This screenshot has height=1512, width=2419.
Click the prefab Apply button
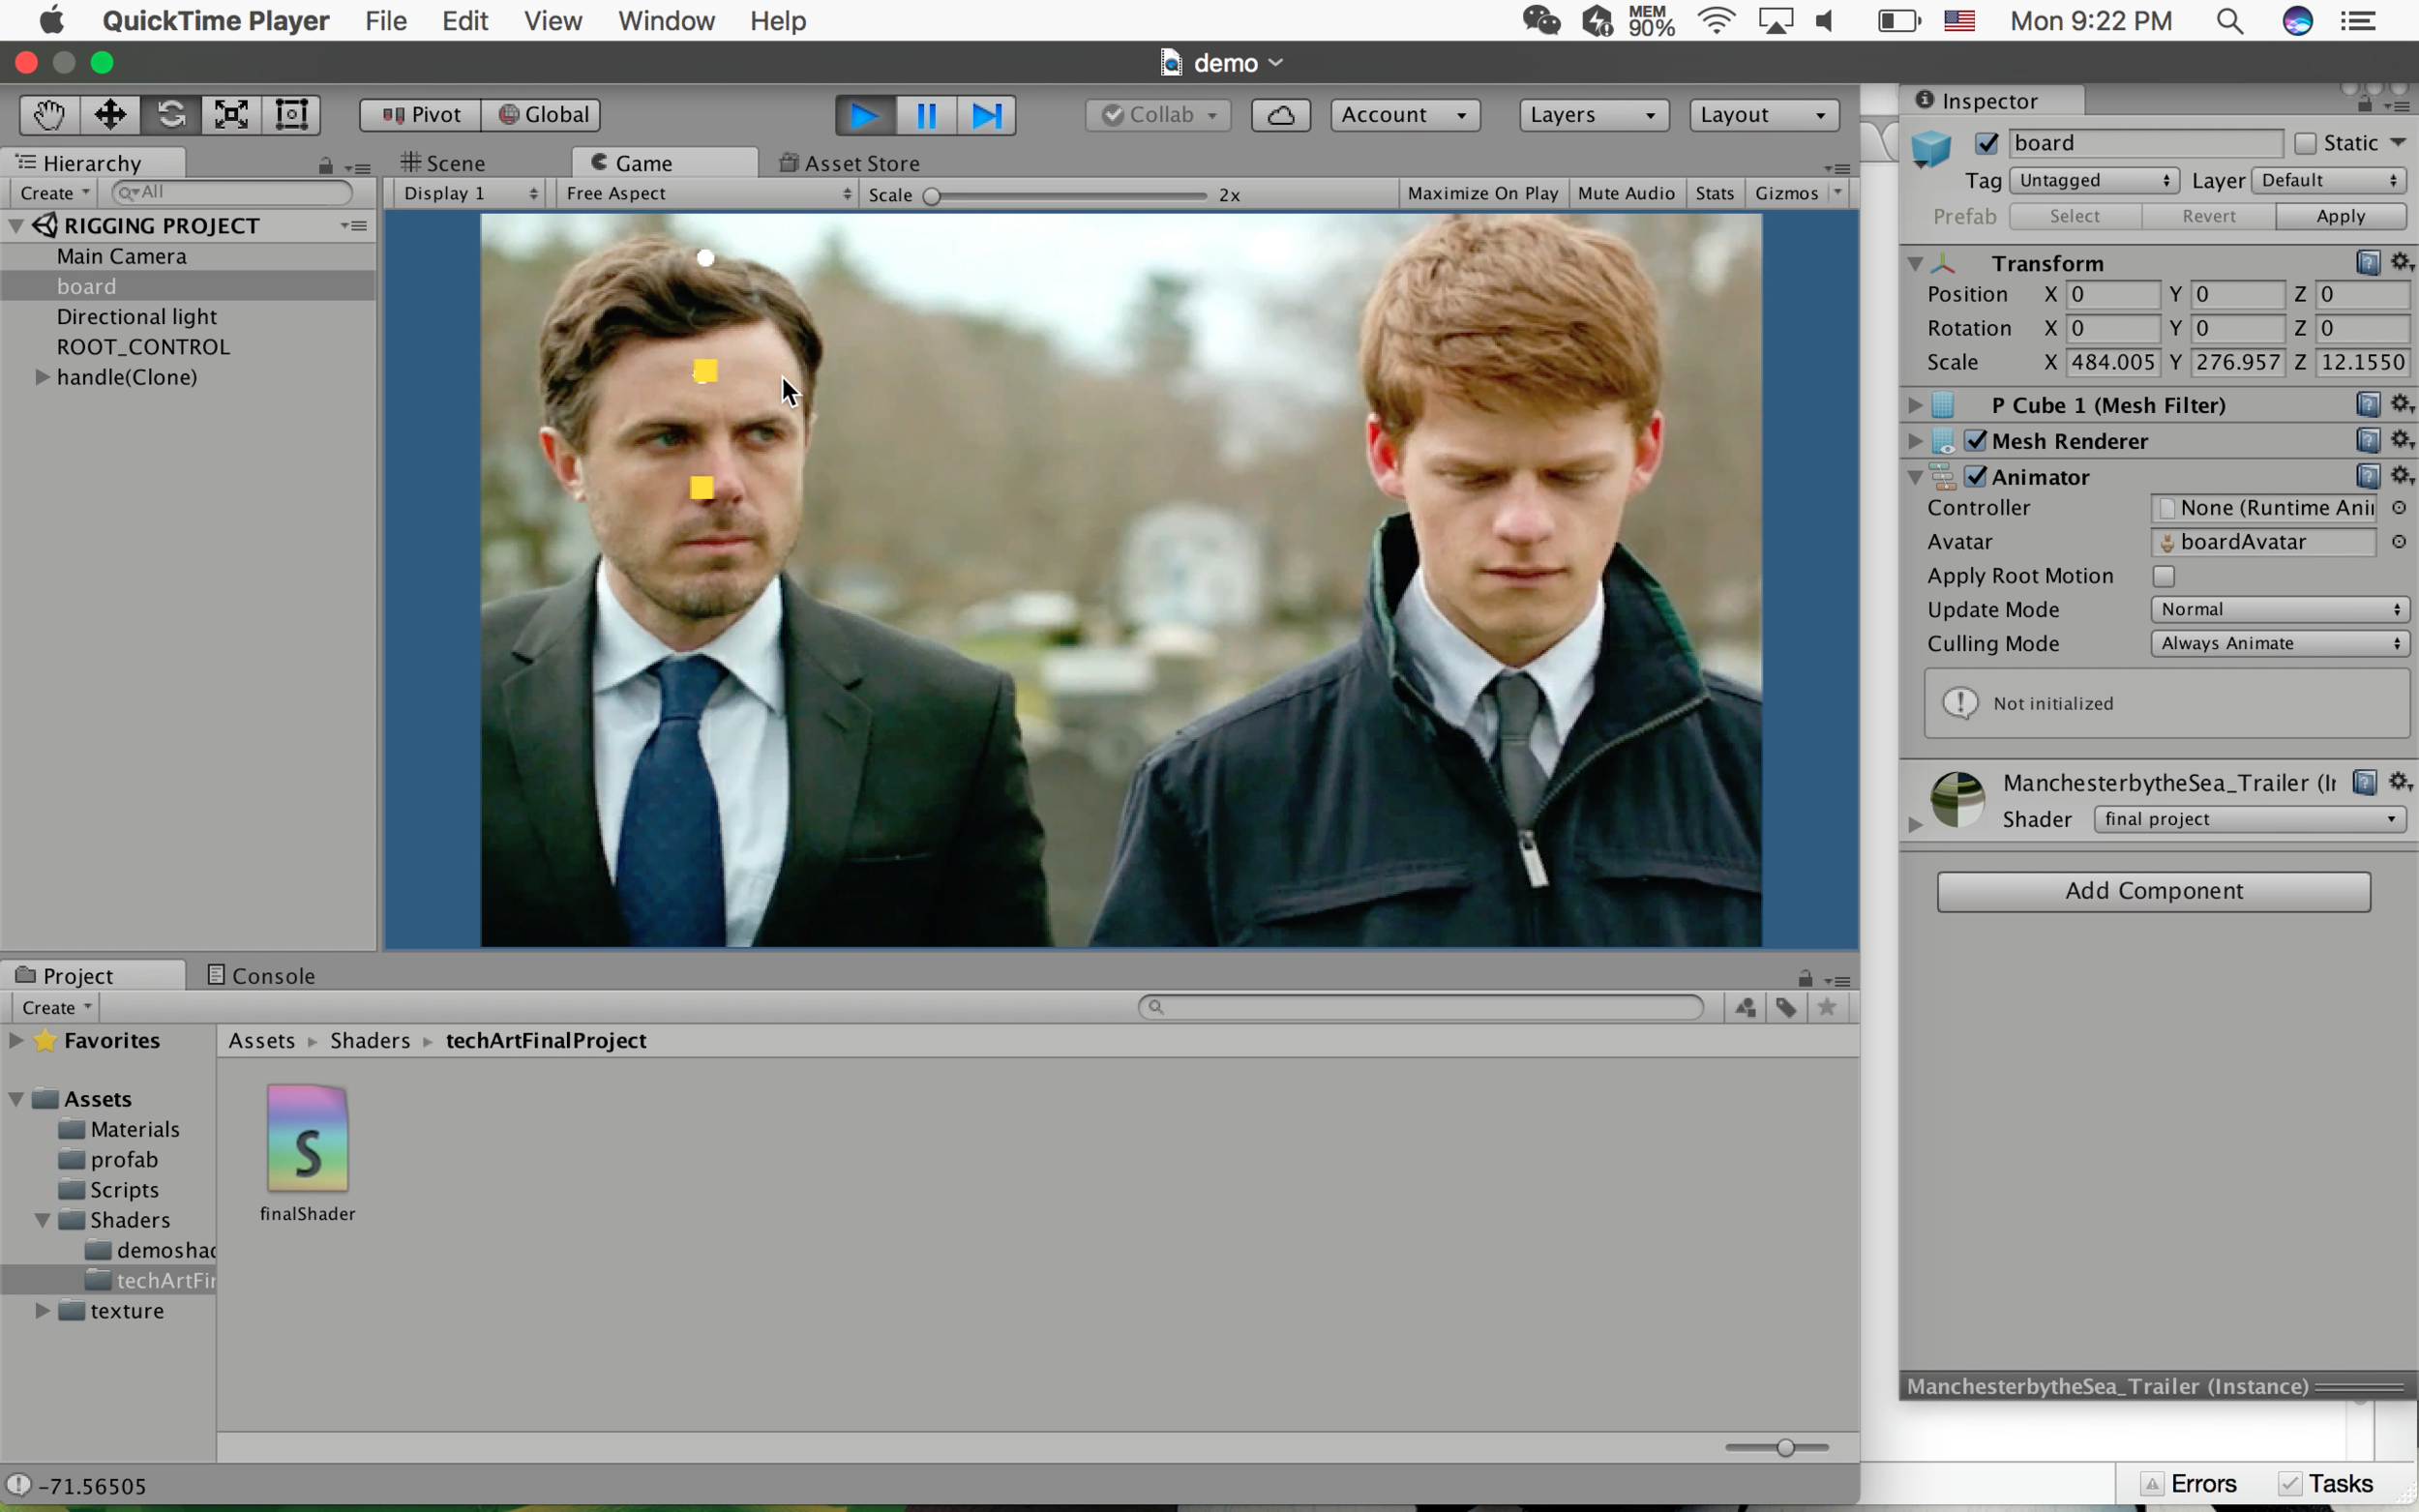[x=2340, y=216]
